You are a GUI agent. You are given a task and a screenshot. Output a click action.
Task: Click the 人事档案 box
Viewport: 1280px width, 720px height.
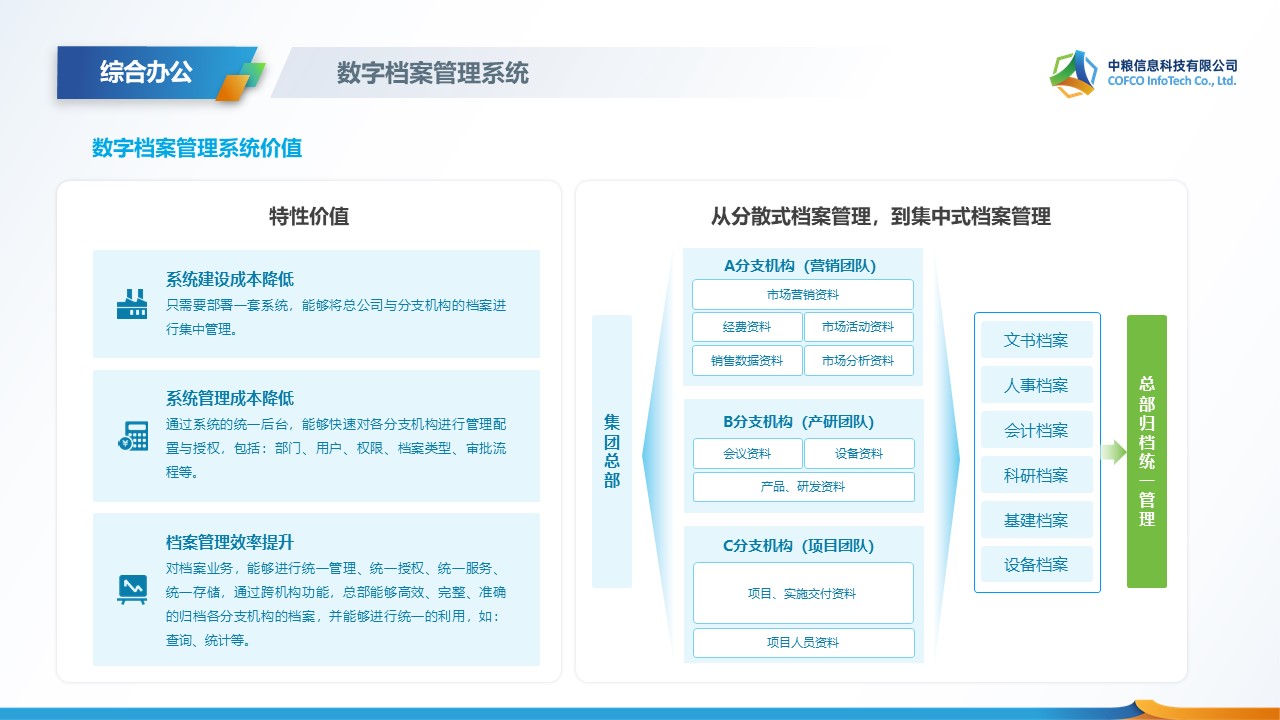click(1036, 385)
